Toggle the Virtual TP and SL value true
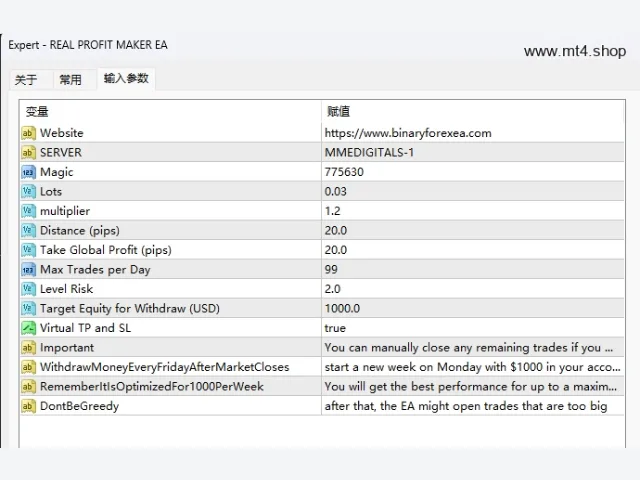Screen dimensions: 640x480 coord(335,328)
